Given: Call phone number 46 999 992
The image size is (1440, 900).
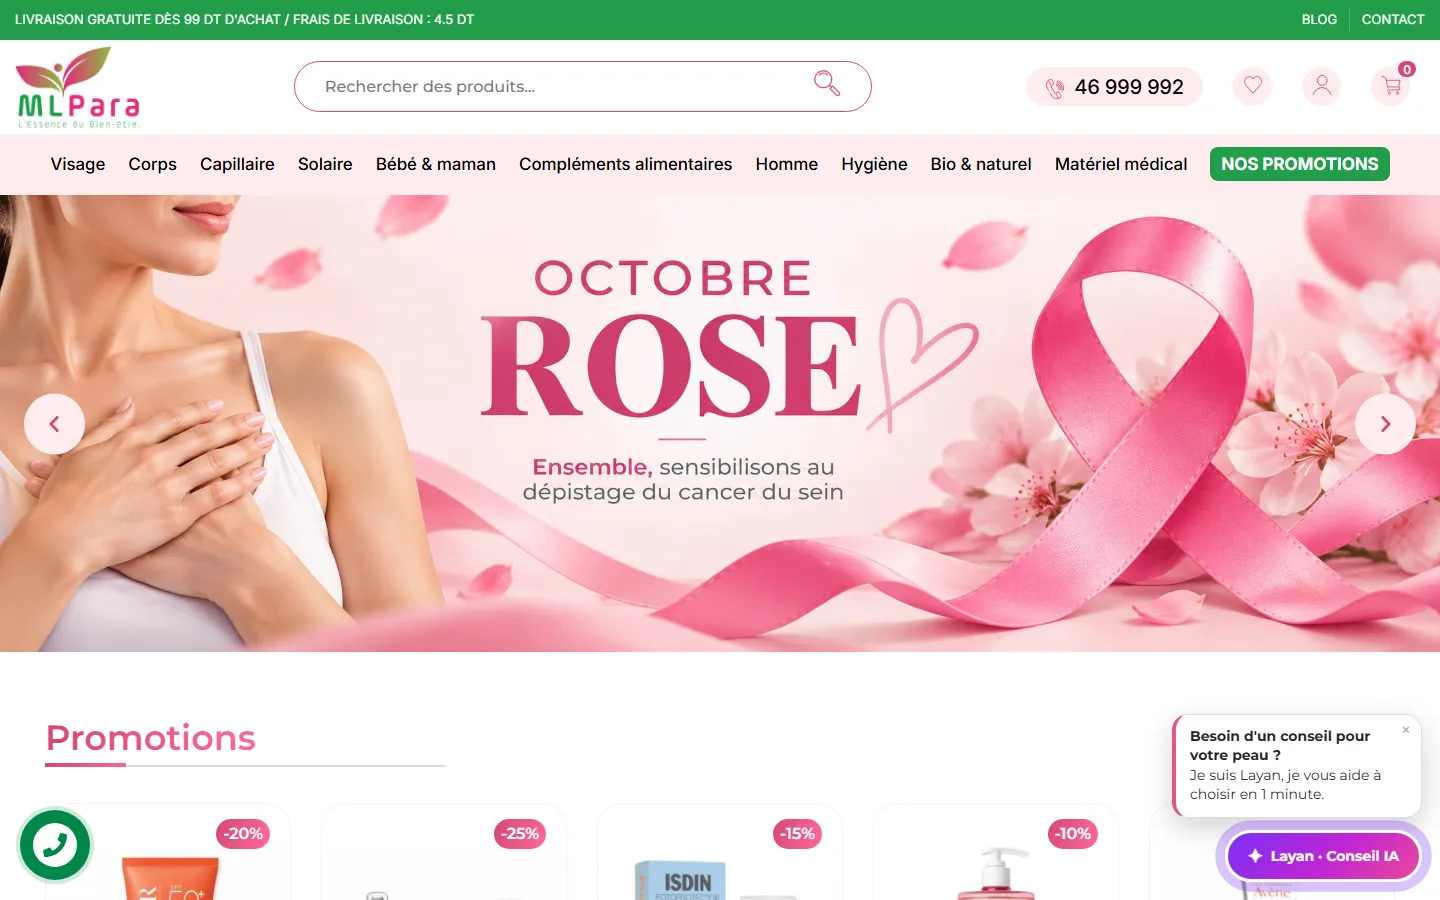Looking at the screenshot, I should (x=1114, y=87).
